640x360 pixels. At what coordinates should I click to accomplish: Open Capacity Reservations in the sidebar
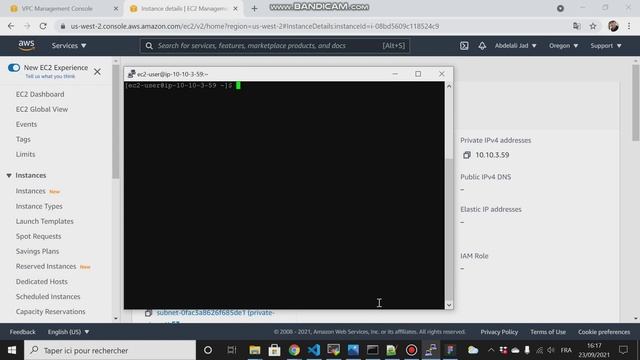click(x=51, y=312)
